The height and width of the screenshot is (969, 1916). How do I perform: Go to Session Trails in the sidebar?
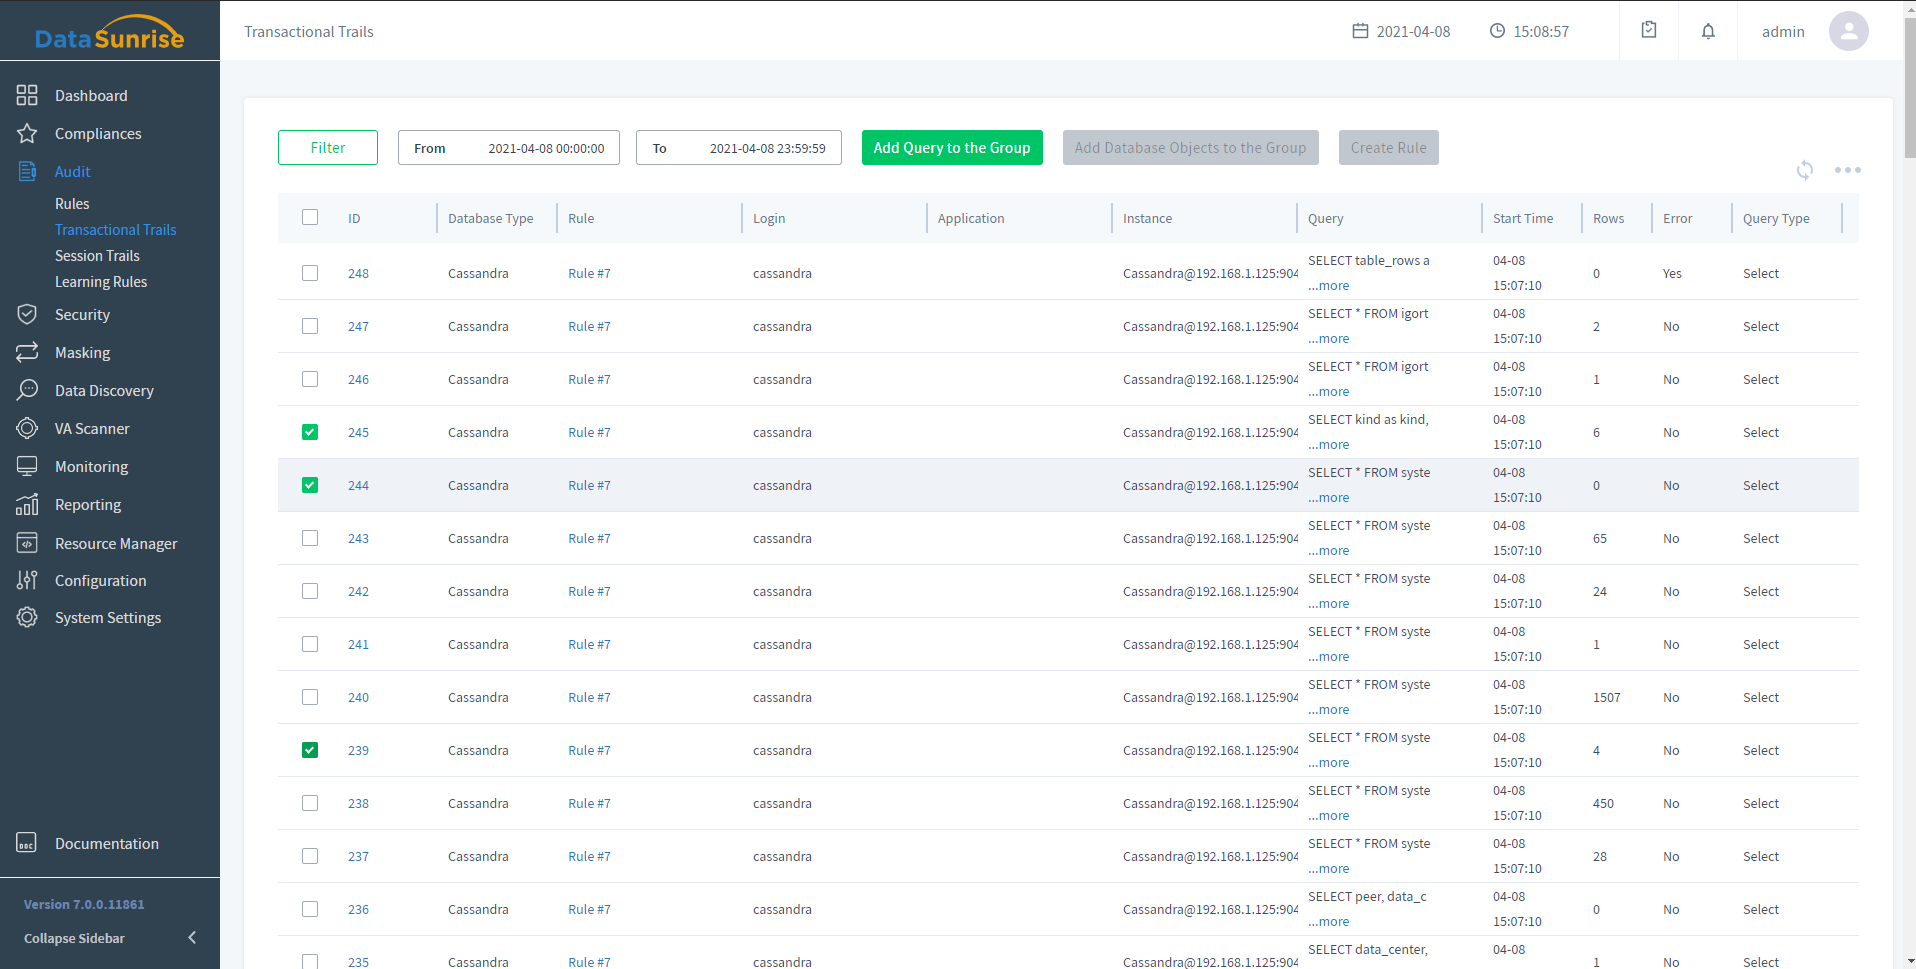pyautogui.click(x=97, y=256)
